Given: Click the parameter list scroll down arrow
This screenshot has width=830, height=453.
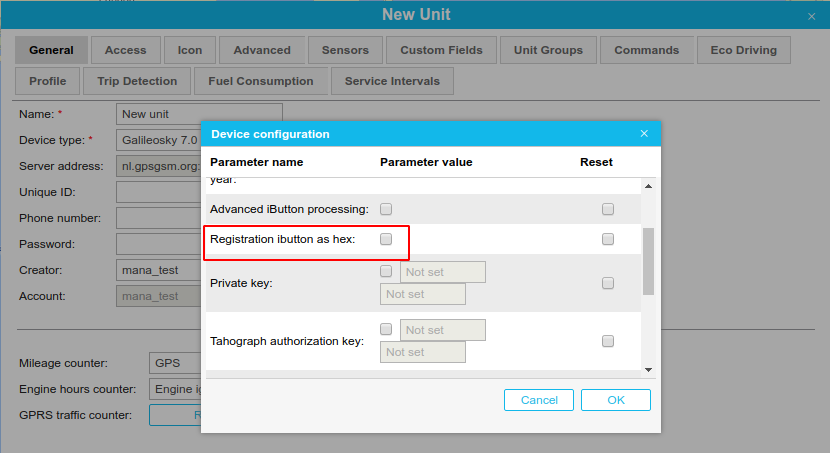Looking at the screenshot, I should [x=648, y=369].
